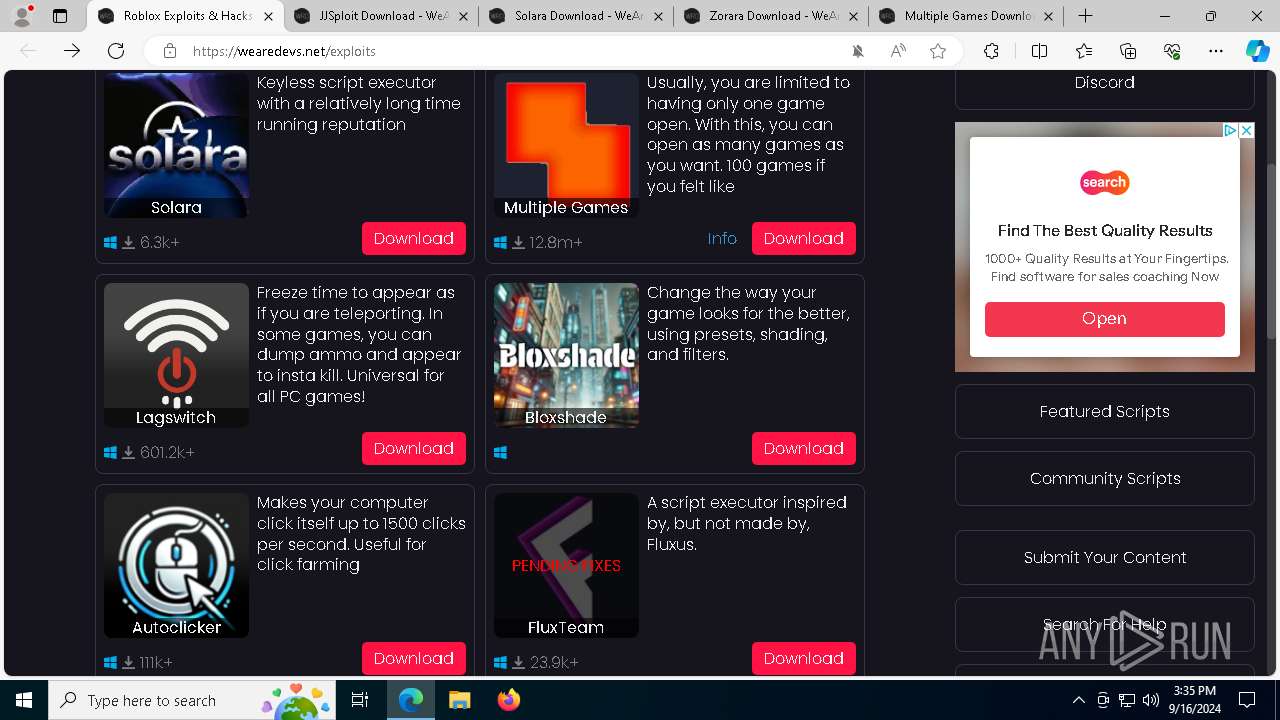Open Submit Your Content link
This screenshot has height=720, width=1280.
coord(1105,558)
